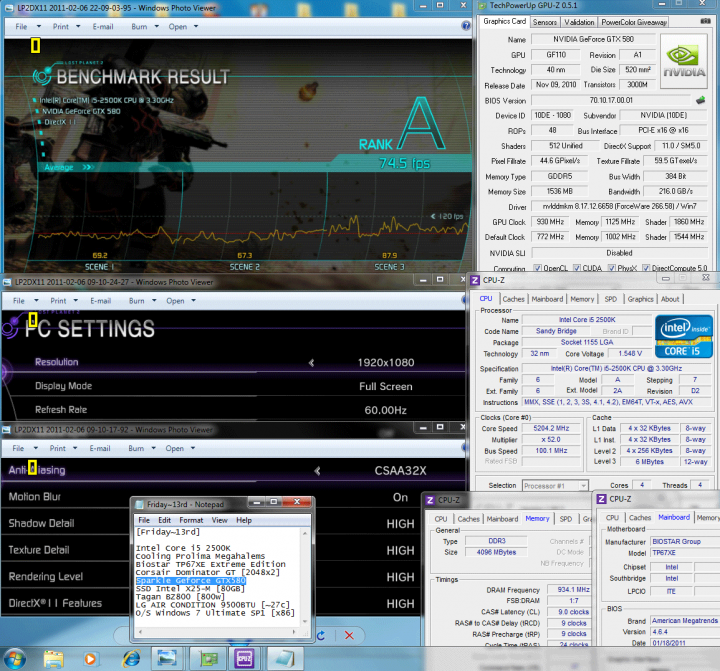Click the Z icon in the top CPU-Z title bar
Screen dimensions: 720x671
[475, 280]
